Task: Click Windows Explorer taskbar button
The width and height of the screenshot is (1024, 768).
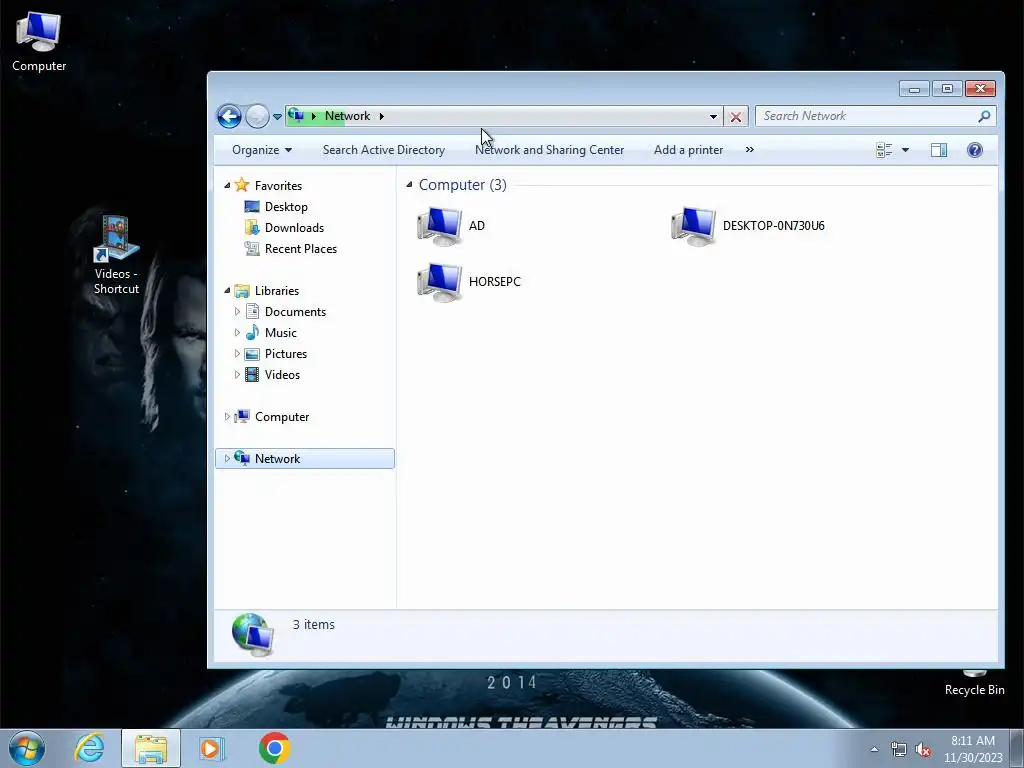Action: click(151, 748)
